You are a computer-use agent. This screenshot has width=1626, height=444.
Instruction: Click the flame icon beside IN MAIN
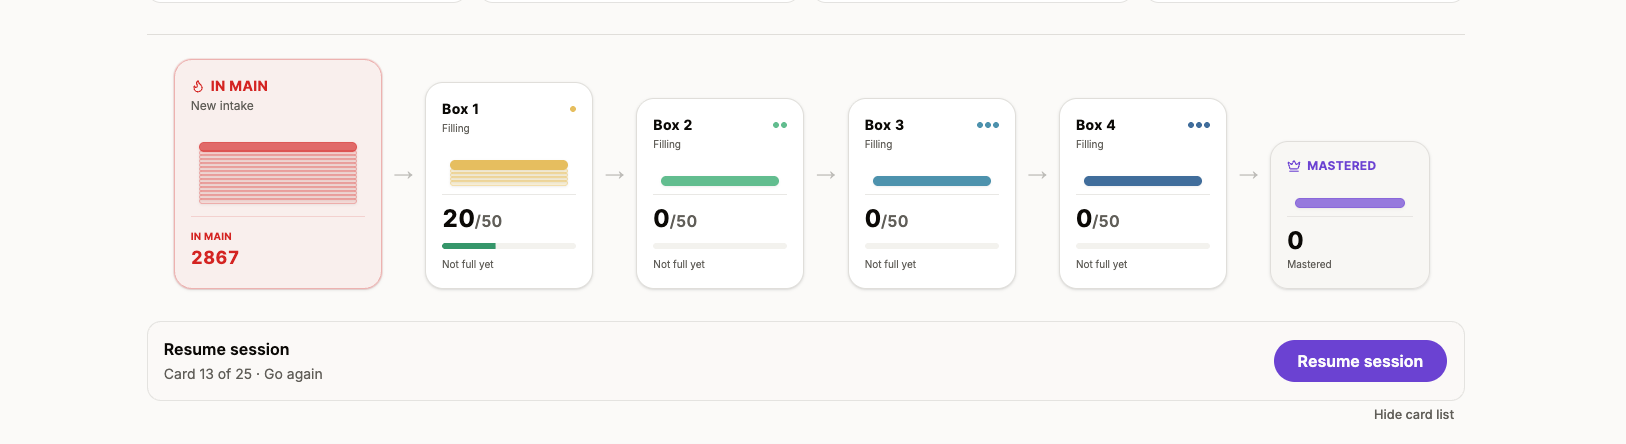tap(198, 87)
